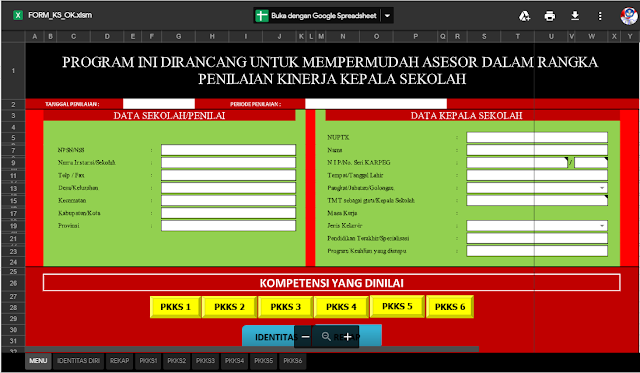Screen dimensions: 640x373
Task: Click the blue IDENTITAS button
Action: pos(269,337)
